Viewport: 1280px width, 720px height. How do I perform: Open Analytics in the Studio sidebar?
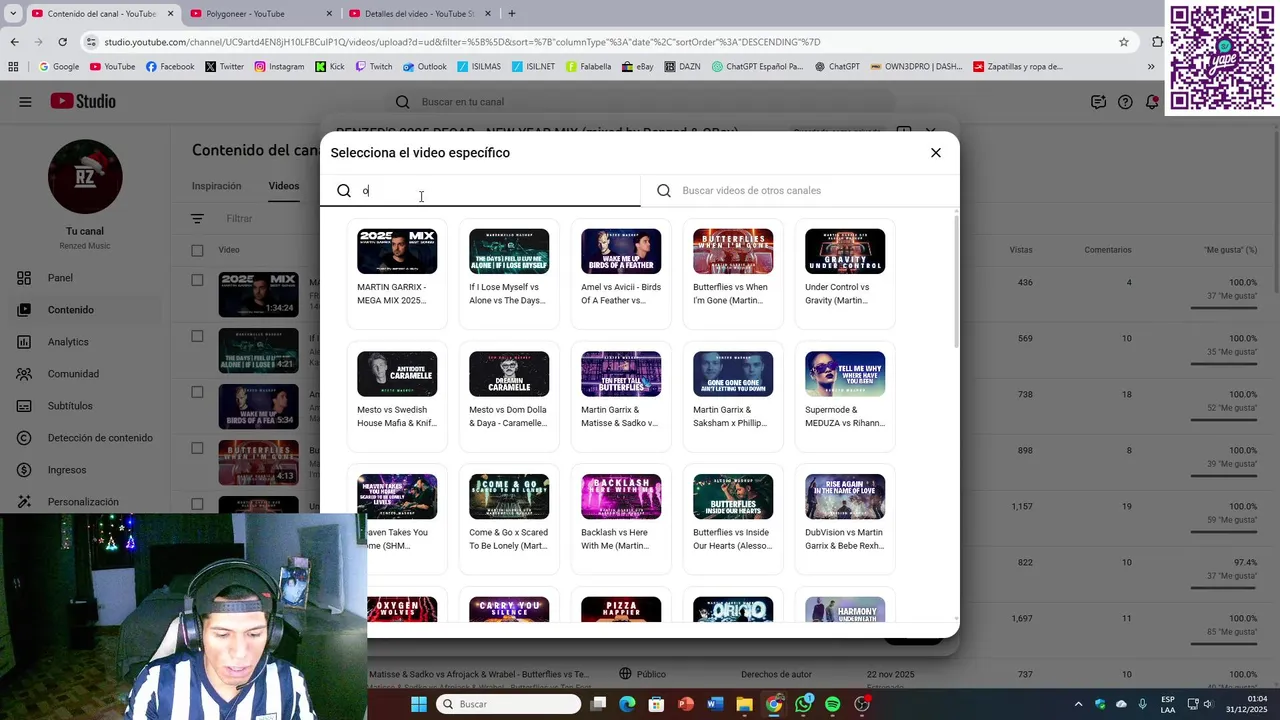[x=85, y=342]
